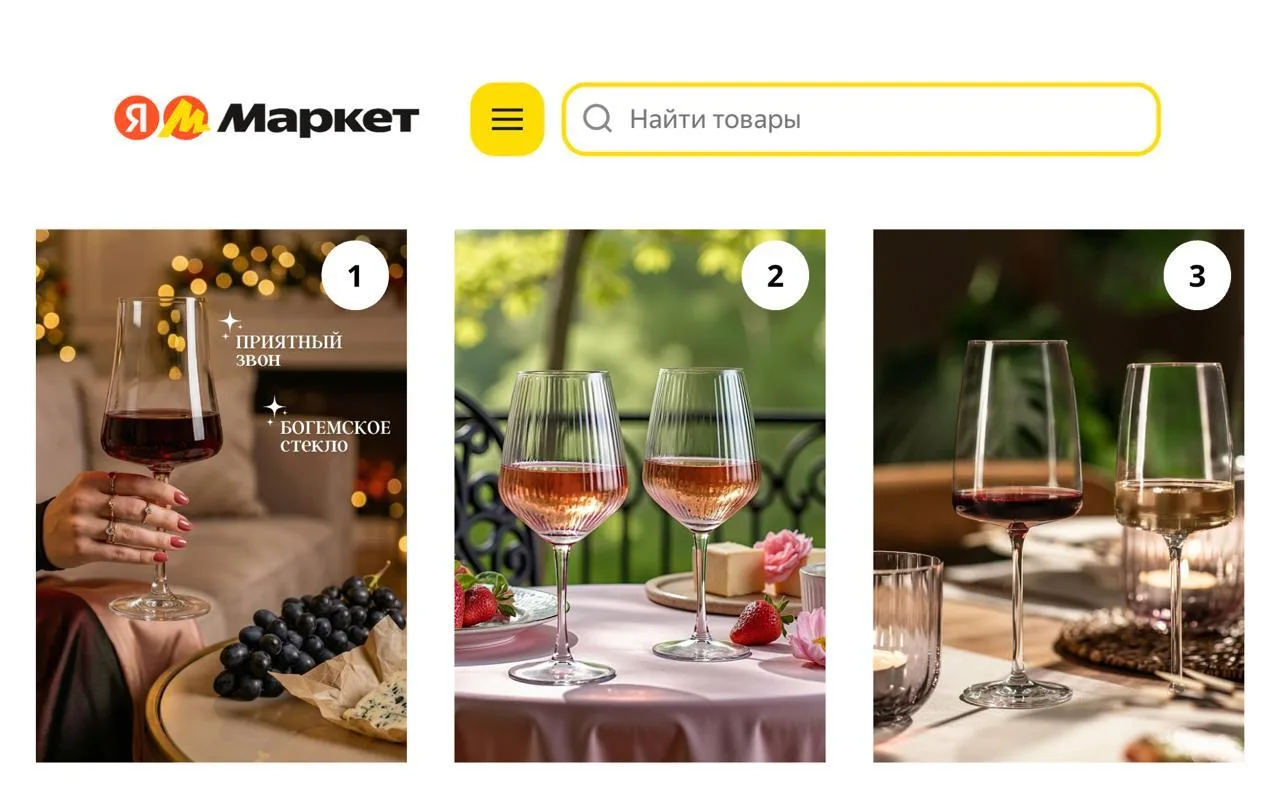Image resolution: width=1280 pixels, height=803 pixels.
Task: Click the sparkle icon beside "Приятный звон"
Action: pyautogui.click(x=230, y=323)
